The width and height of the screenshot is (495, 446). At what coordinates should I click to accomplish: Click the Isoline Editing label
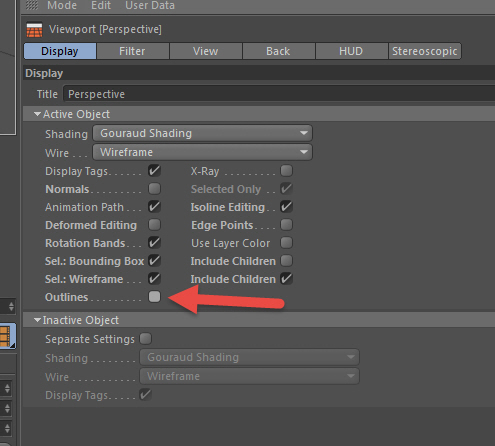click(x=228, y=207)
